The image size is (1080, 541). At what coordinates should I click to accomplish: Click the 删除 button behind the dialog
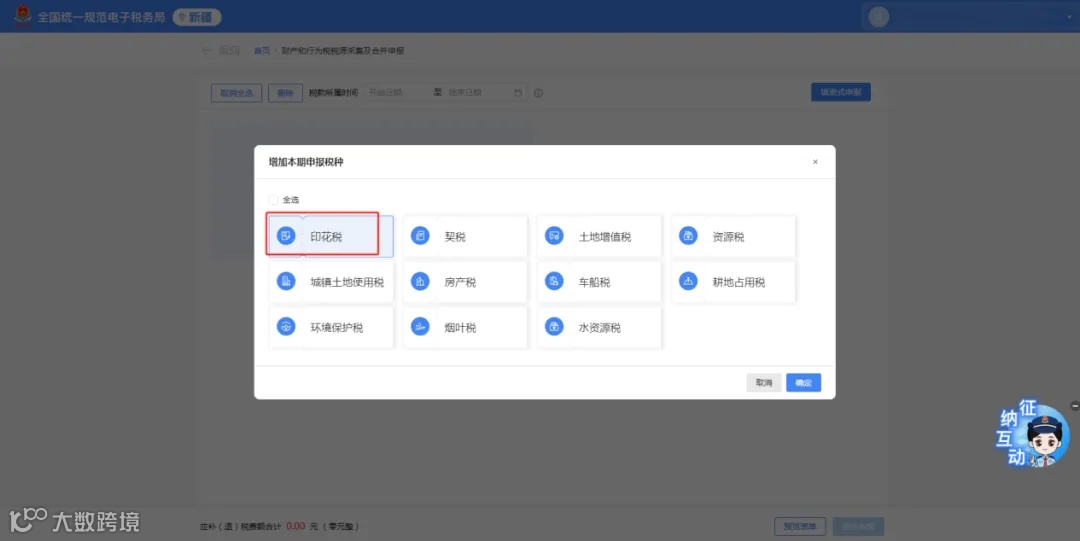point(285,92)
